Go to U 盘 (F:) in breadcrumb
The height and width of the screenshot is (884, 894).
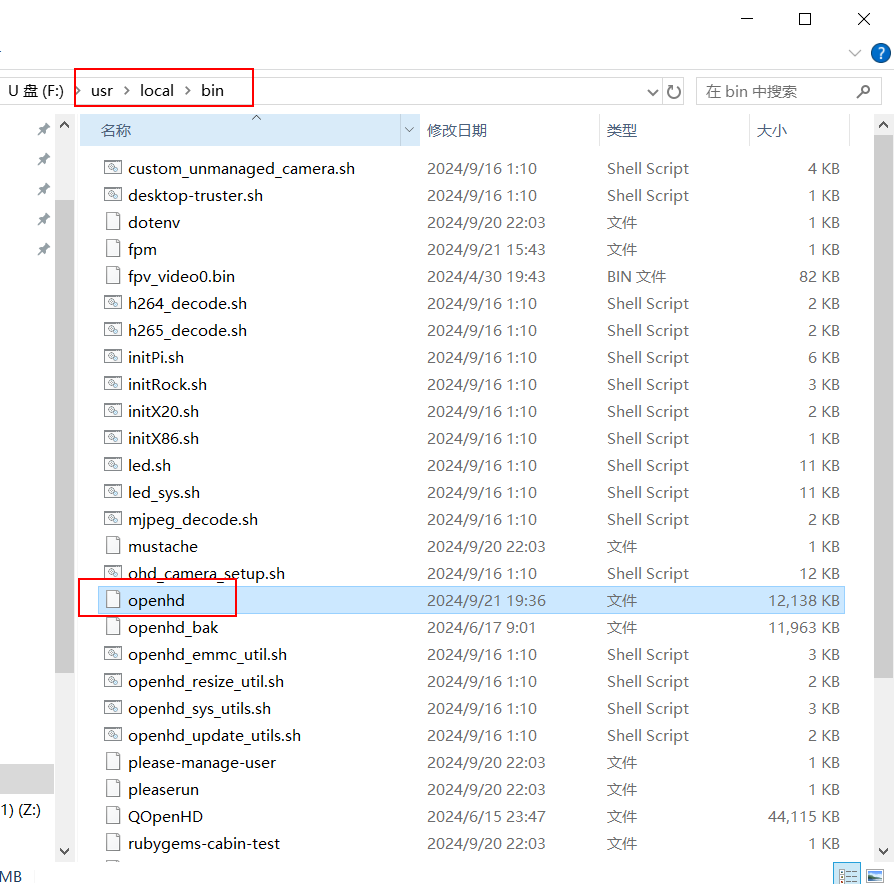click(36, 91)
